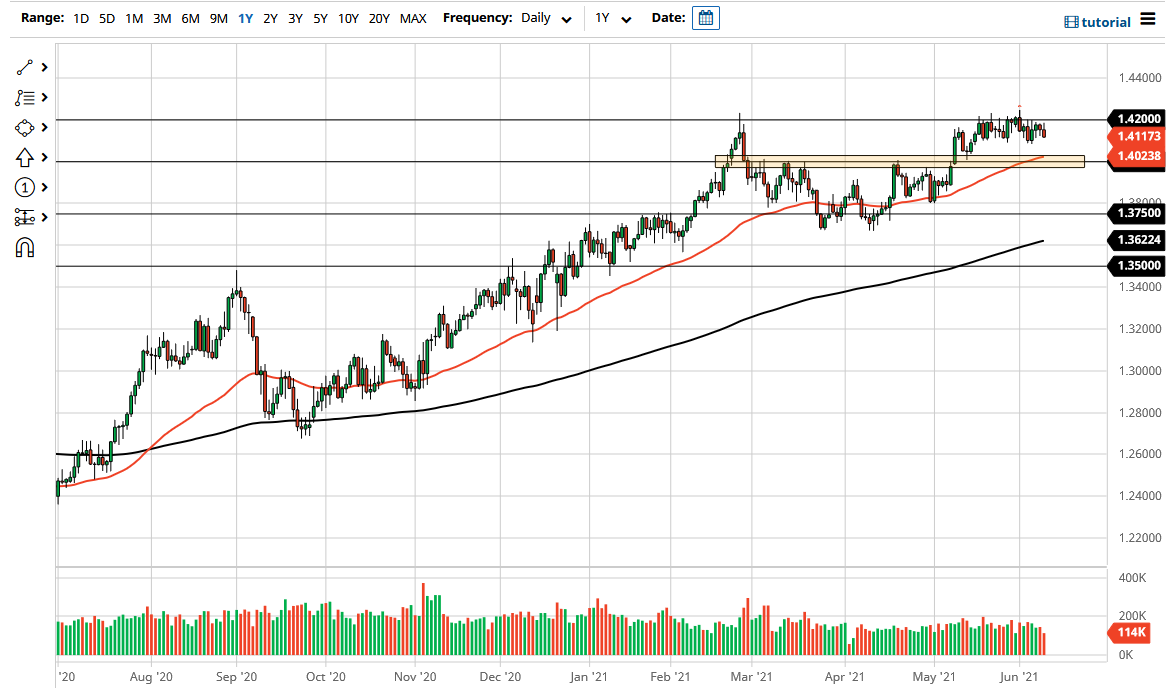Set range to 3Y

pos(295,19)
